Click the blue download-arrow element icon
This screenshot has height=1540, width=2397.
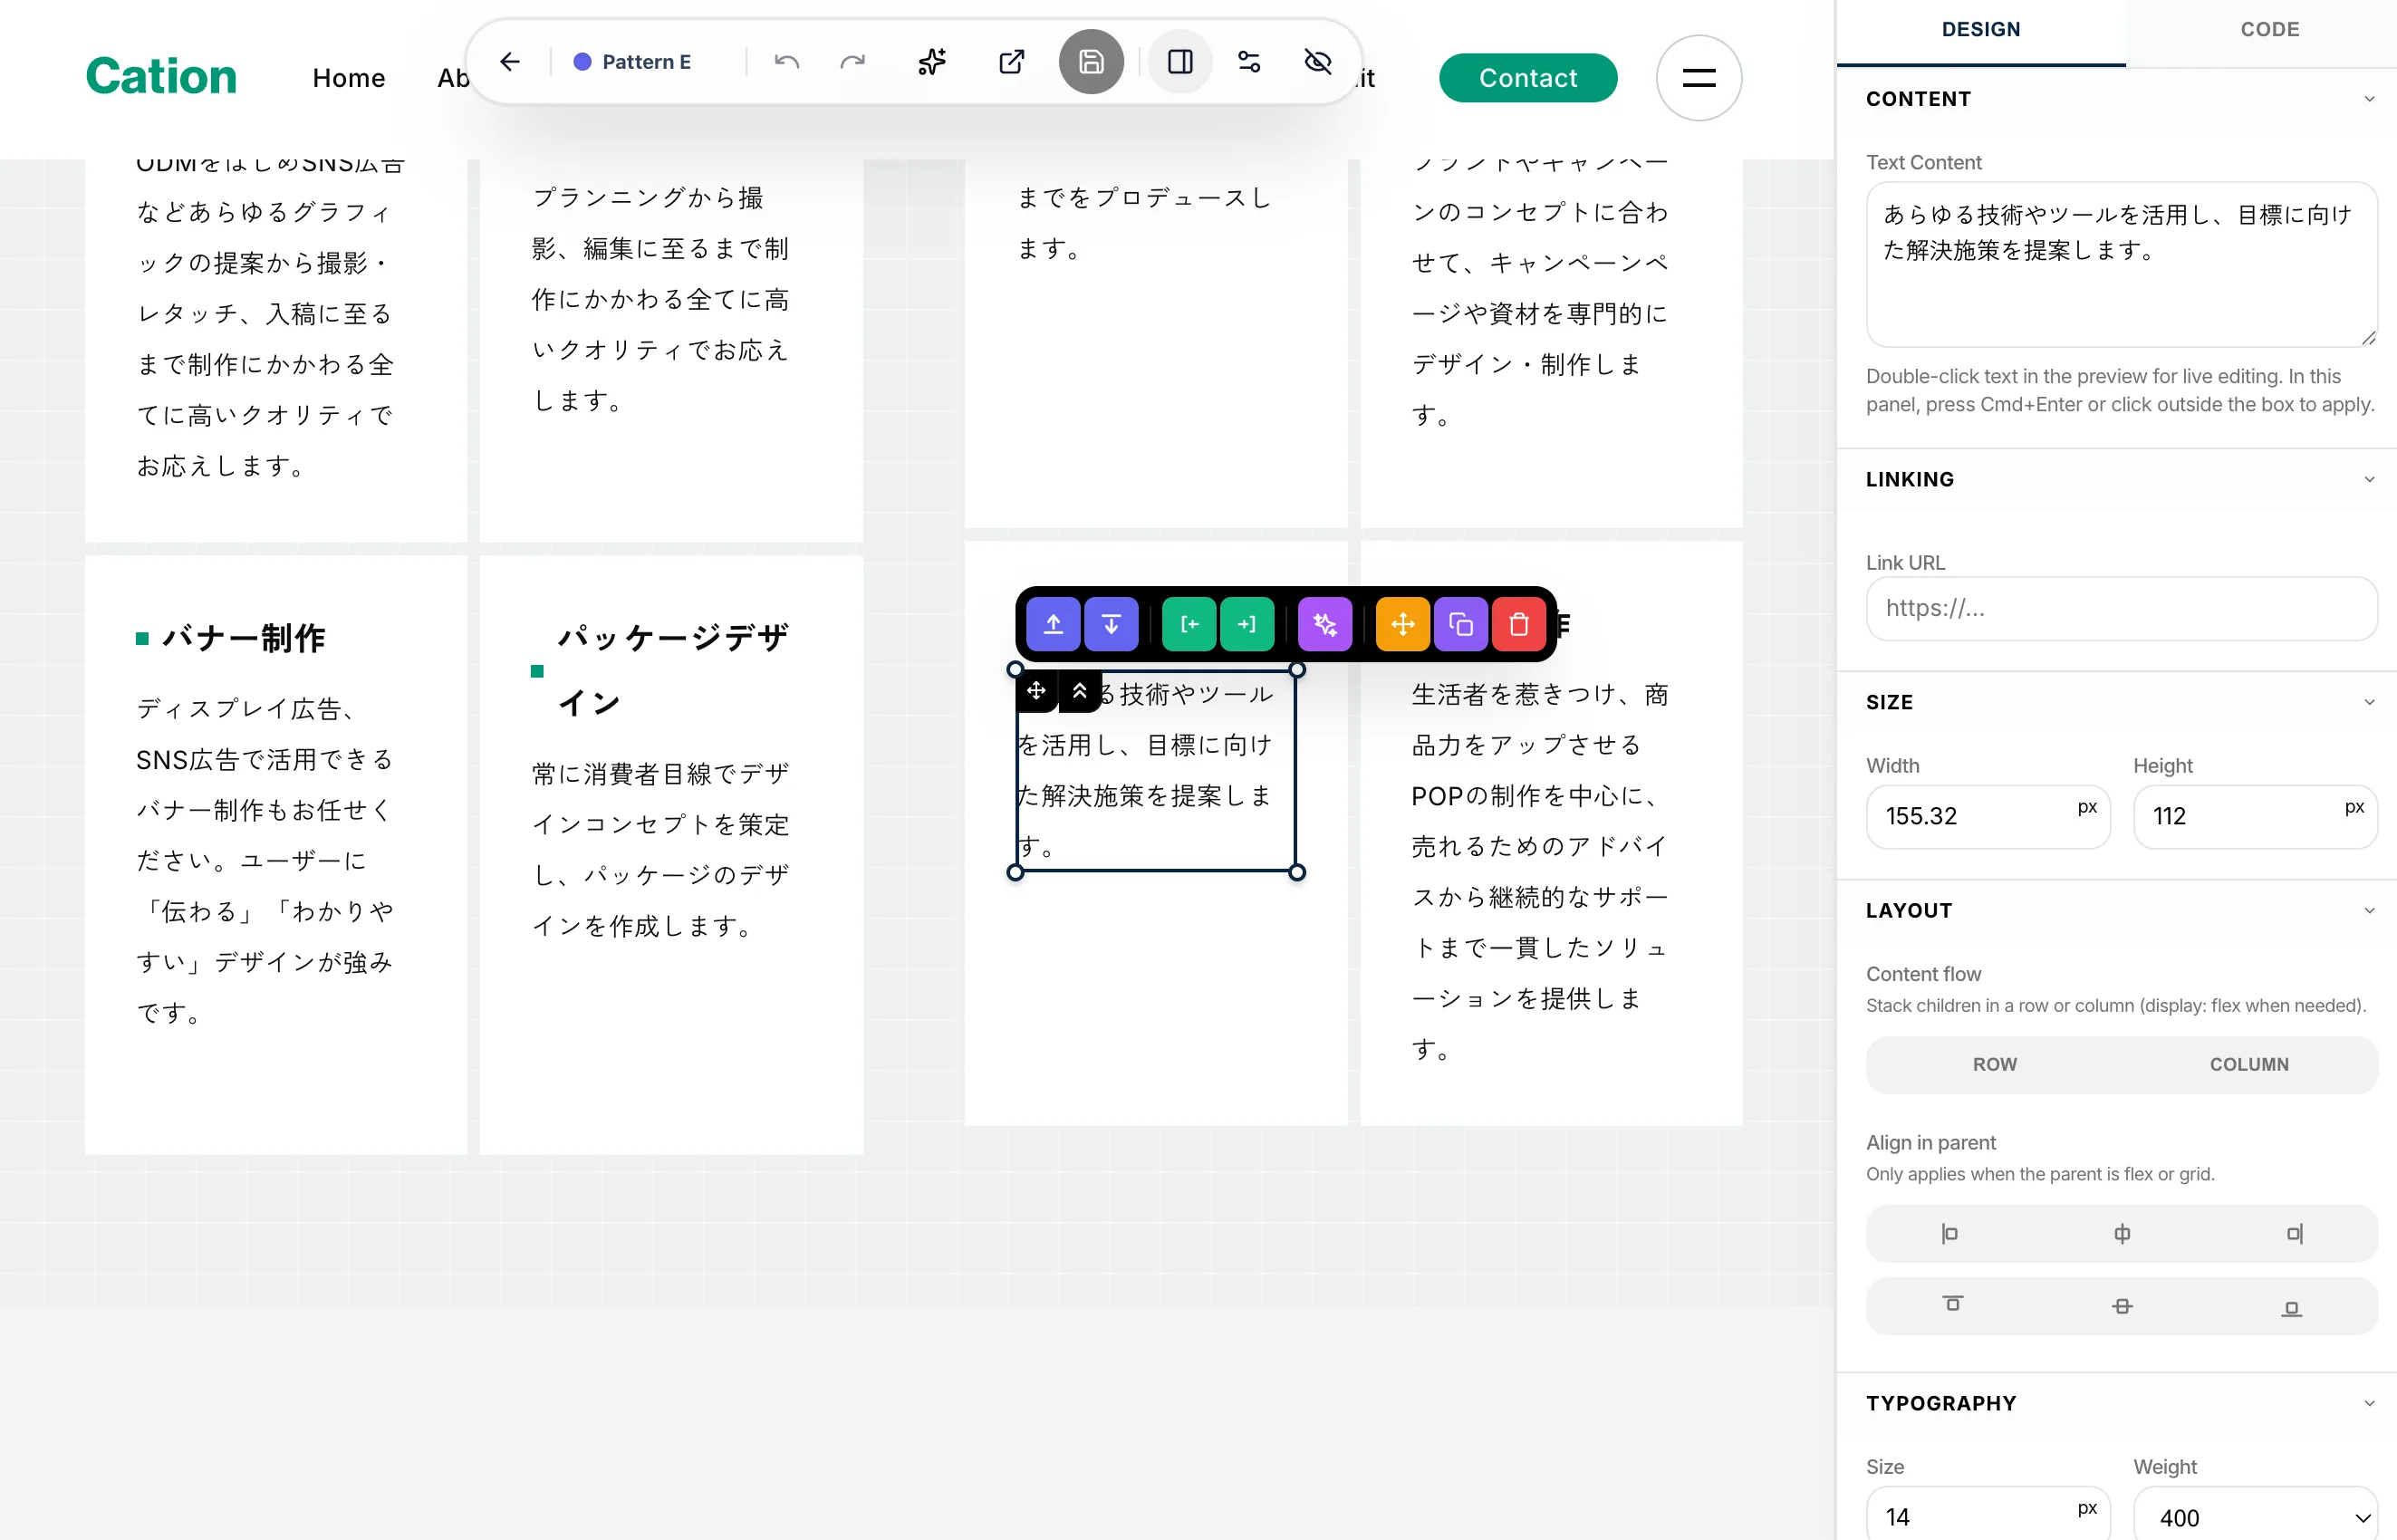(x=1111, y=625)
